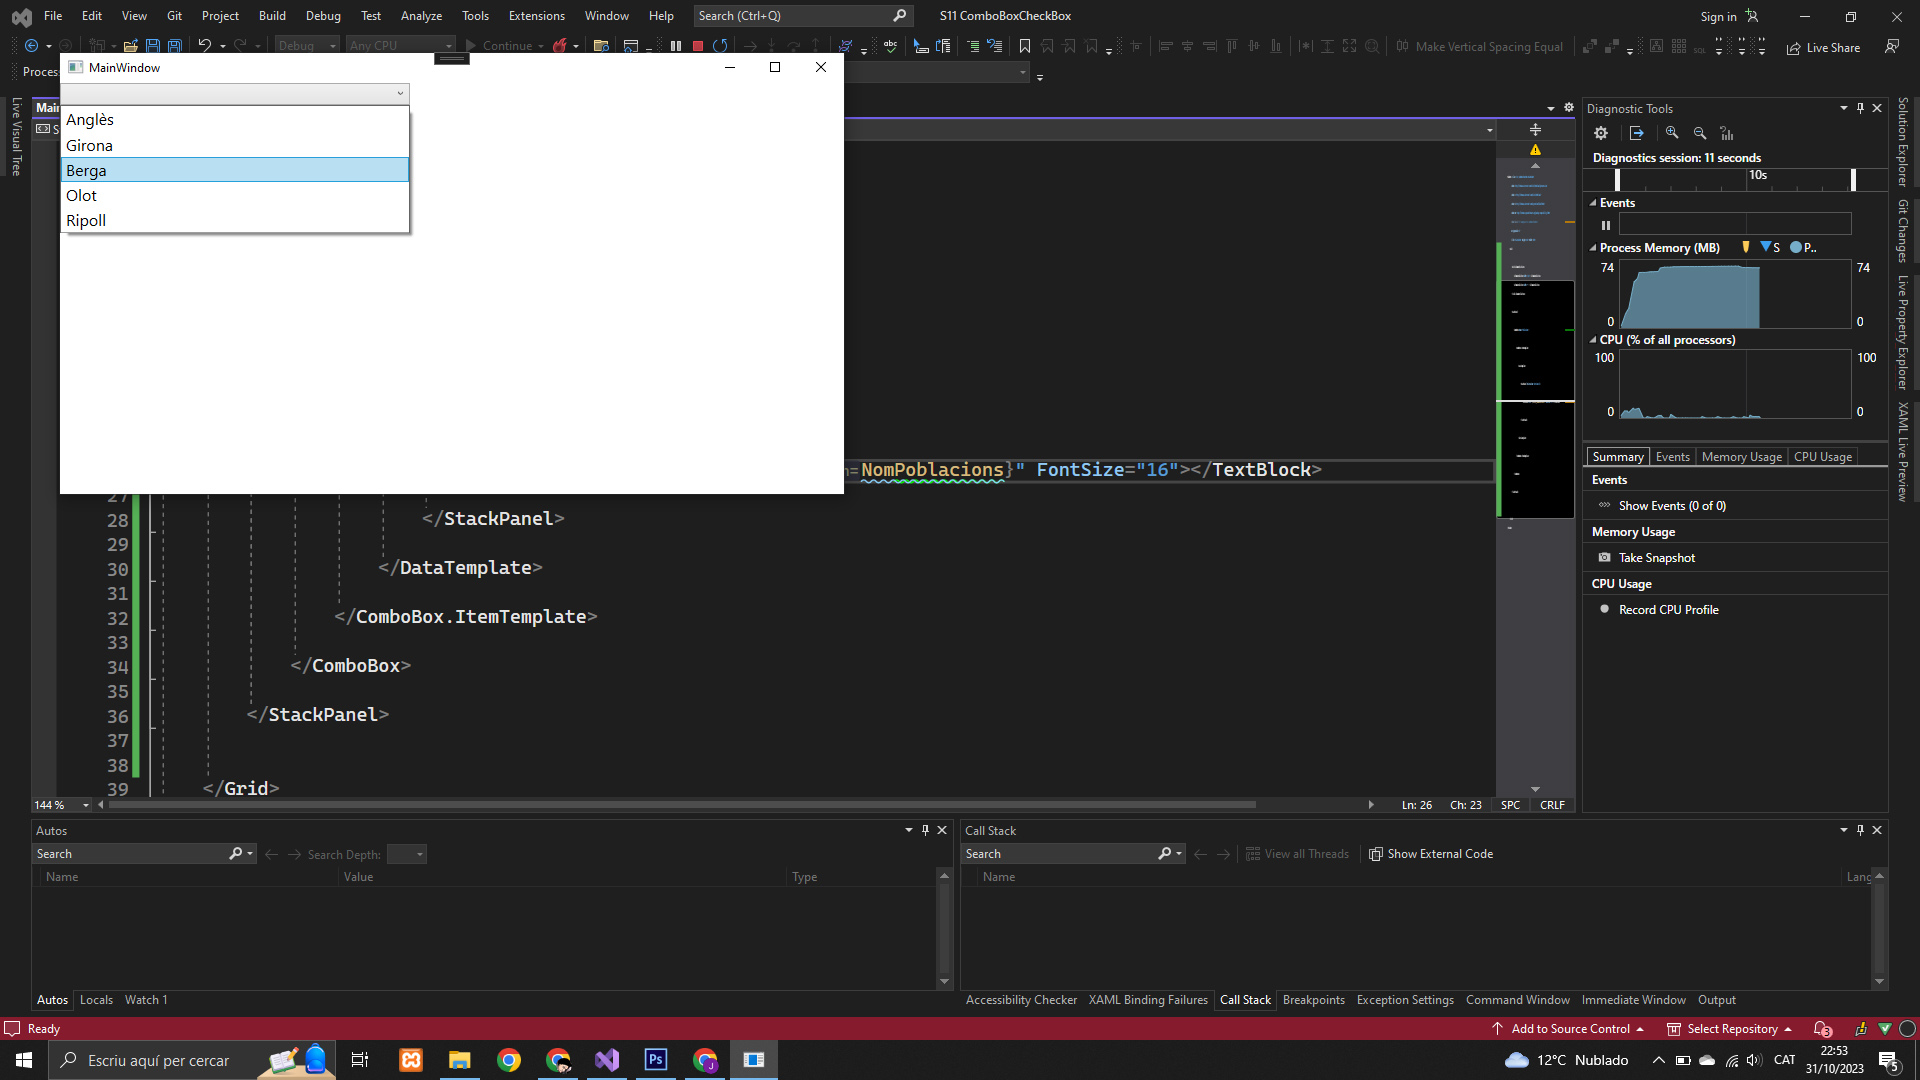Click the Take Snapshot camera icon
Viewport: 1920px width, 1080px height.
tap(1605, 558)
